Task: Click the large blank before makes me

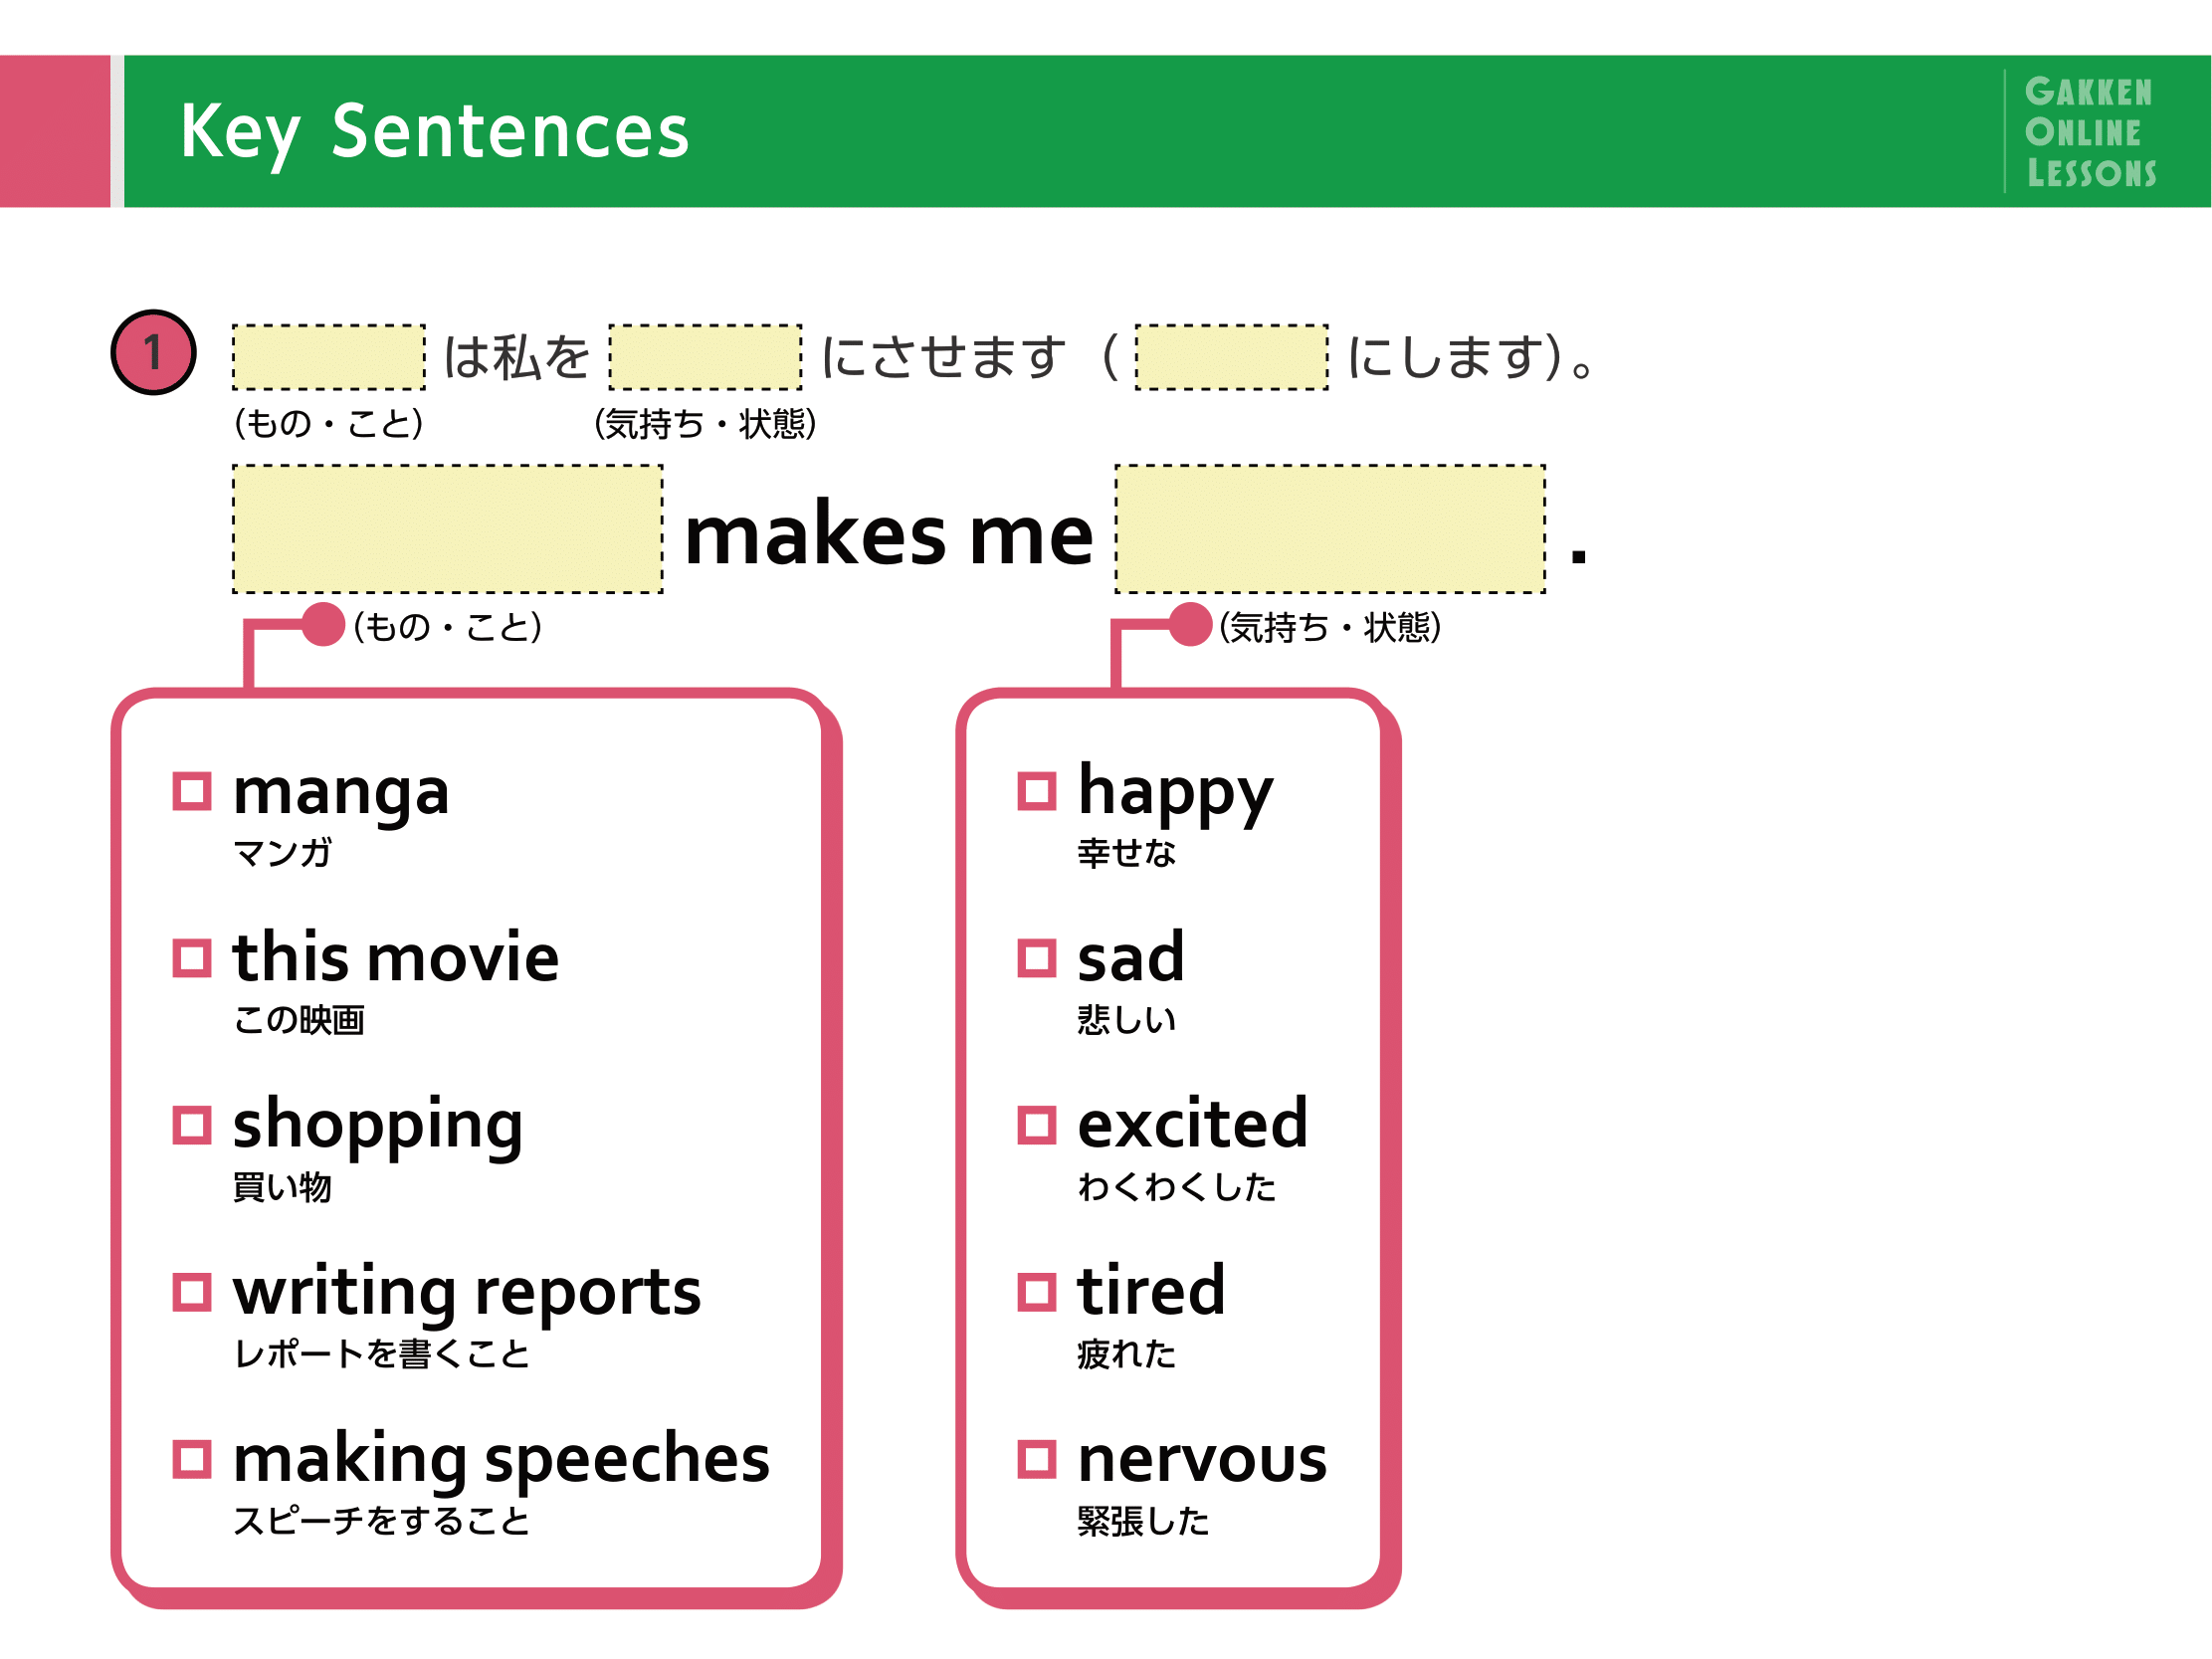Action: [448, 529]
